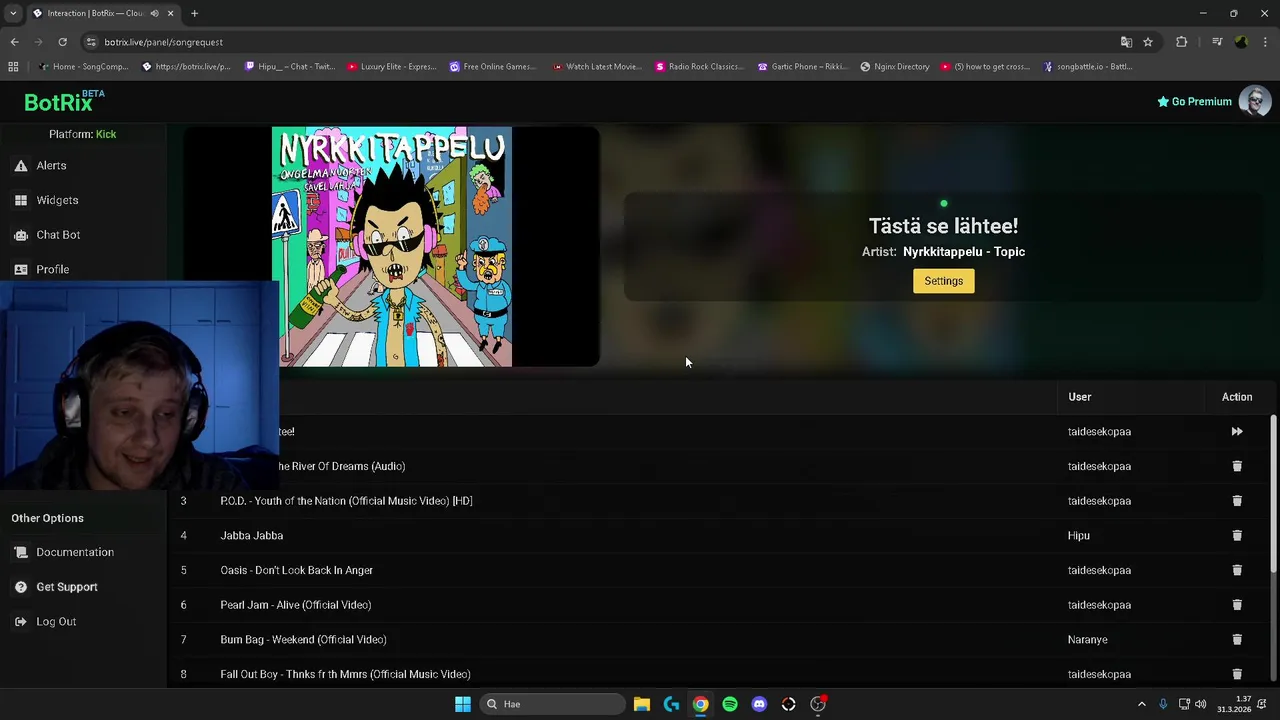Open the Chrome three-dot menu
1280x720 pixels.
click(x=1266, y=42)
